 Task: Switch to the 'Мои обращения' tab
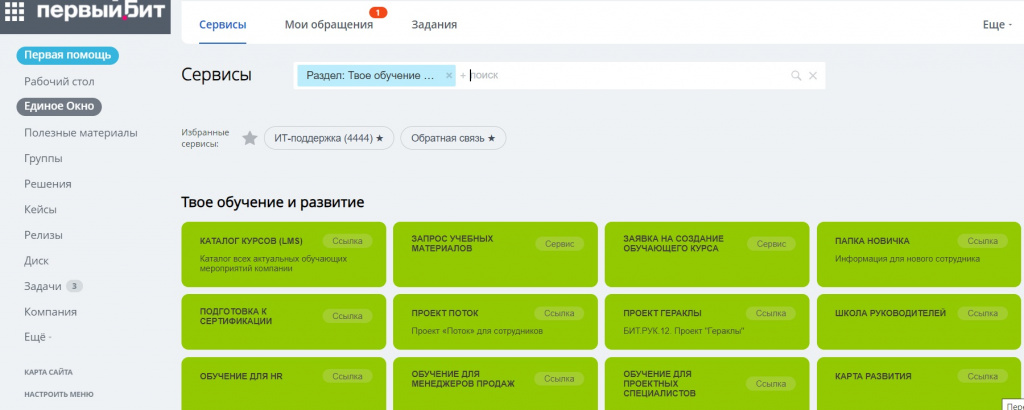click(328, 24)
